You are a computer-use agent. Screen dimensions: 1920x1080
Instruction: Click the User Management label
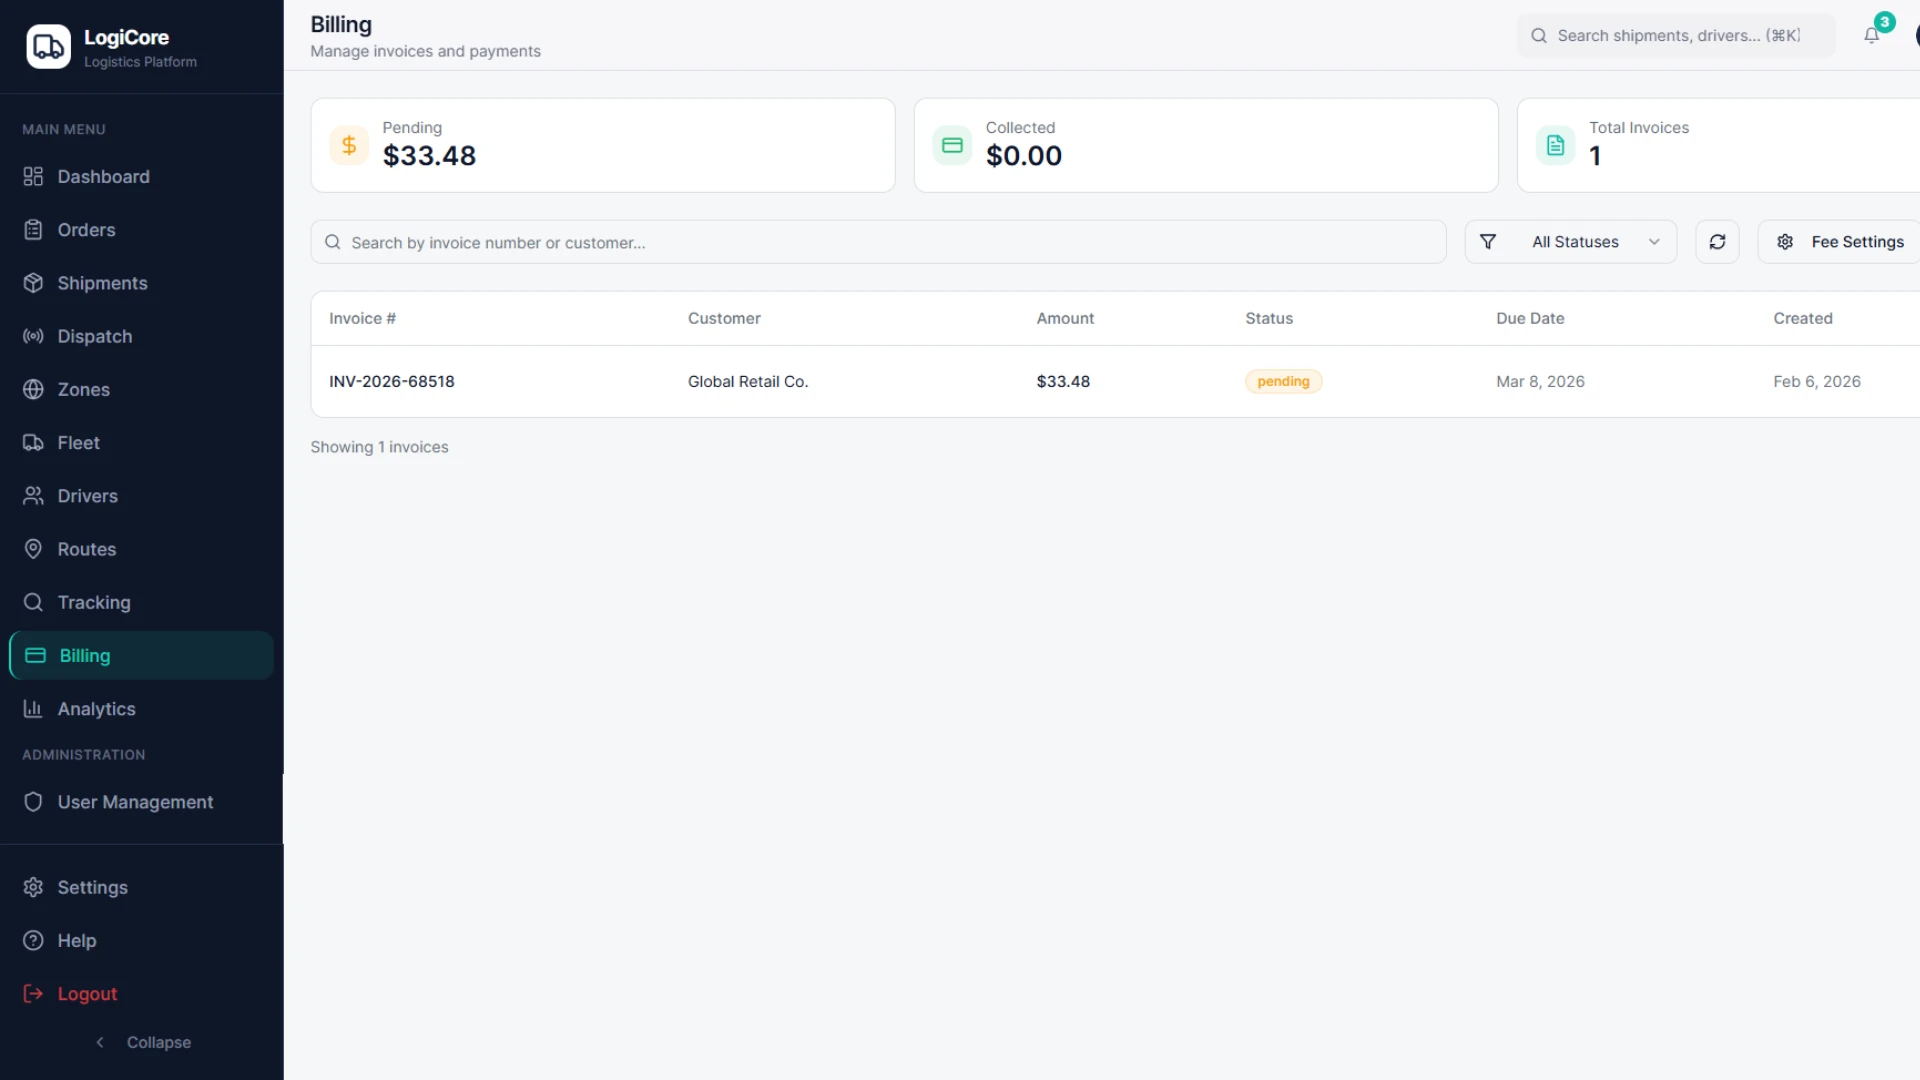tap(135, 802)
